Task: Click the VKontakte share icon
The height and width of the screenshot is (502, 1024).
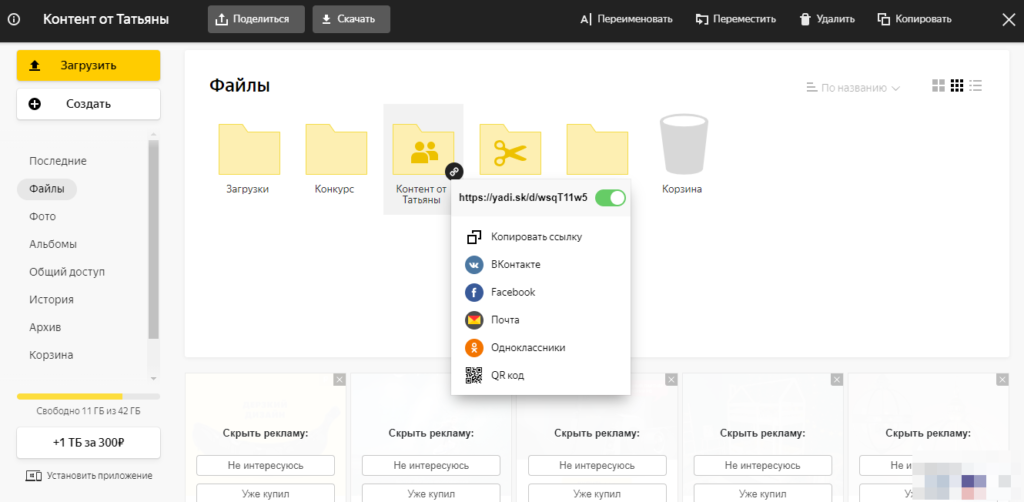Action: 474,265
